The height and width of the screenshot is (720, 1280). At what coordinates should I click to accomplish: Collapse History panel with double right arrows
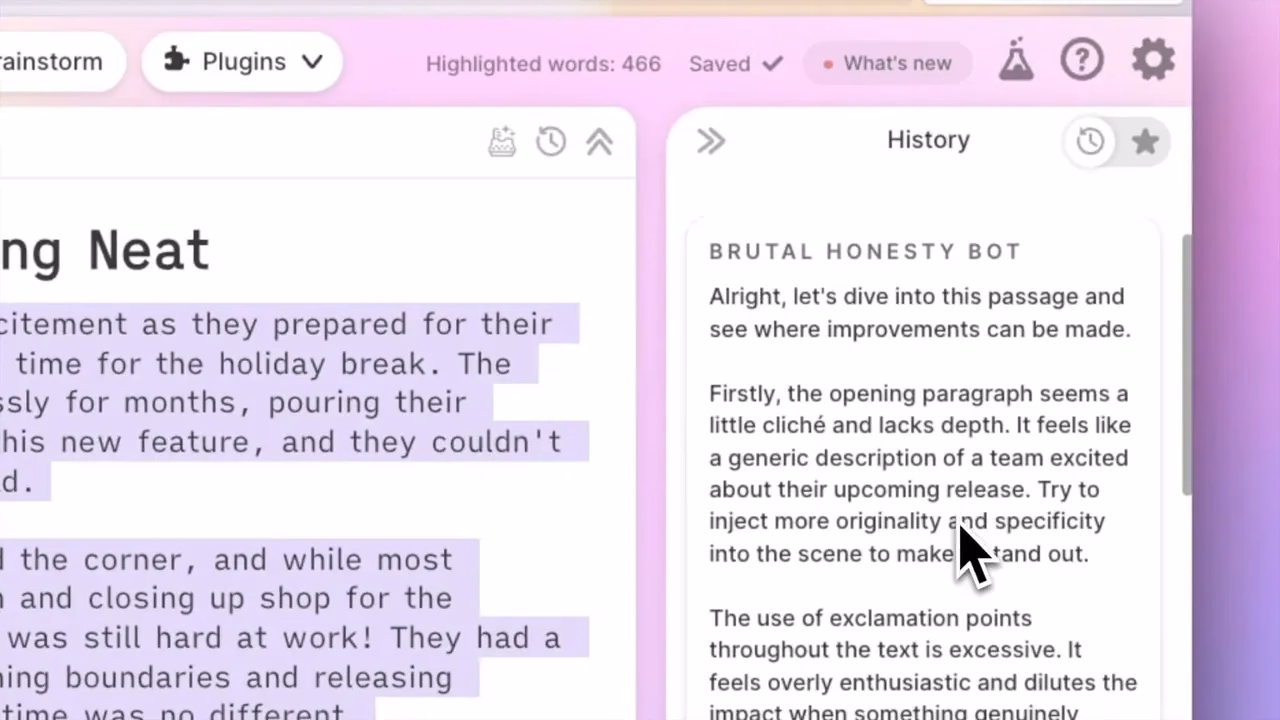point(711,141)
